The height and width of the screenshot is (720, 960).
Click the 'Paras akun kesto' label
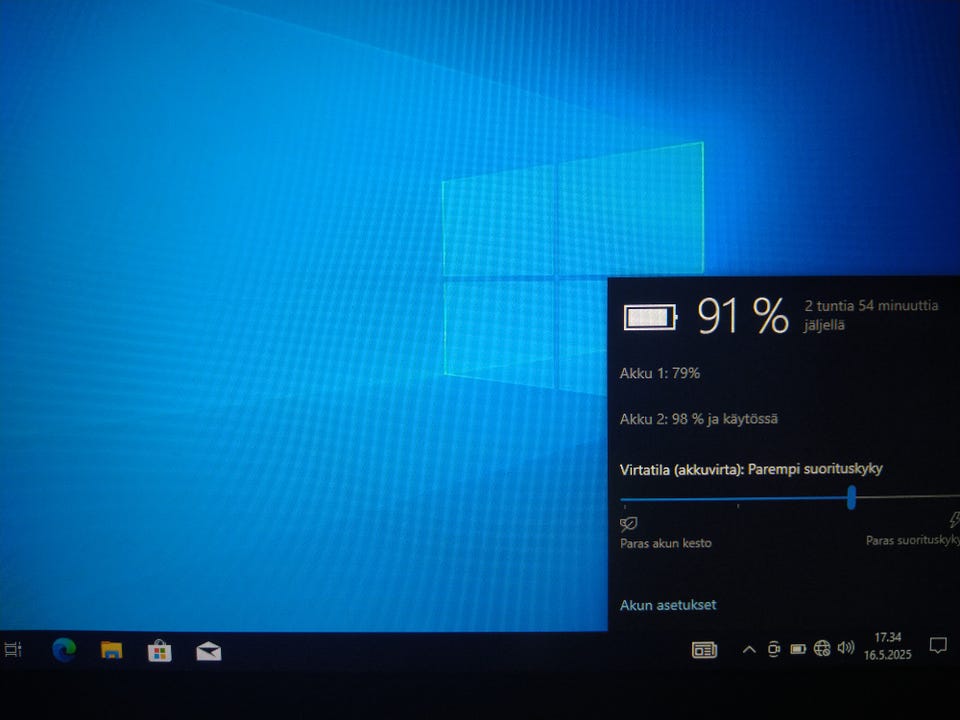(x=666, y=543)
